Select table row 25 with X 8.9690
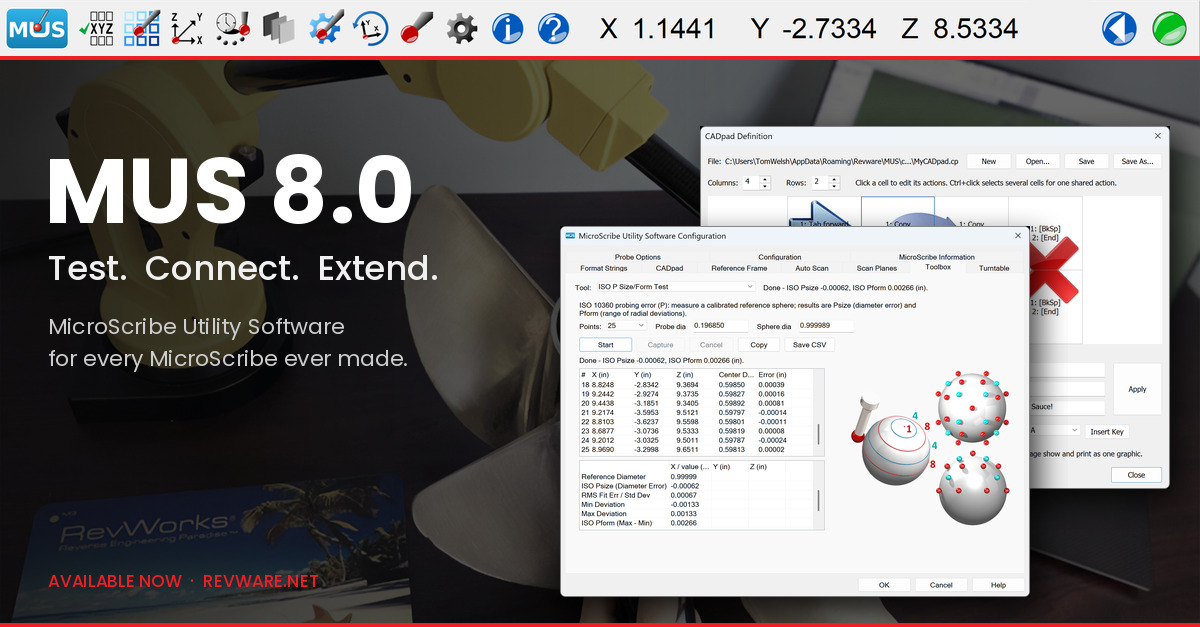 click(697, 450)
